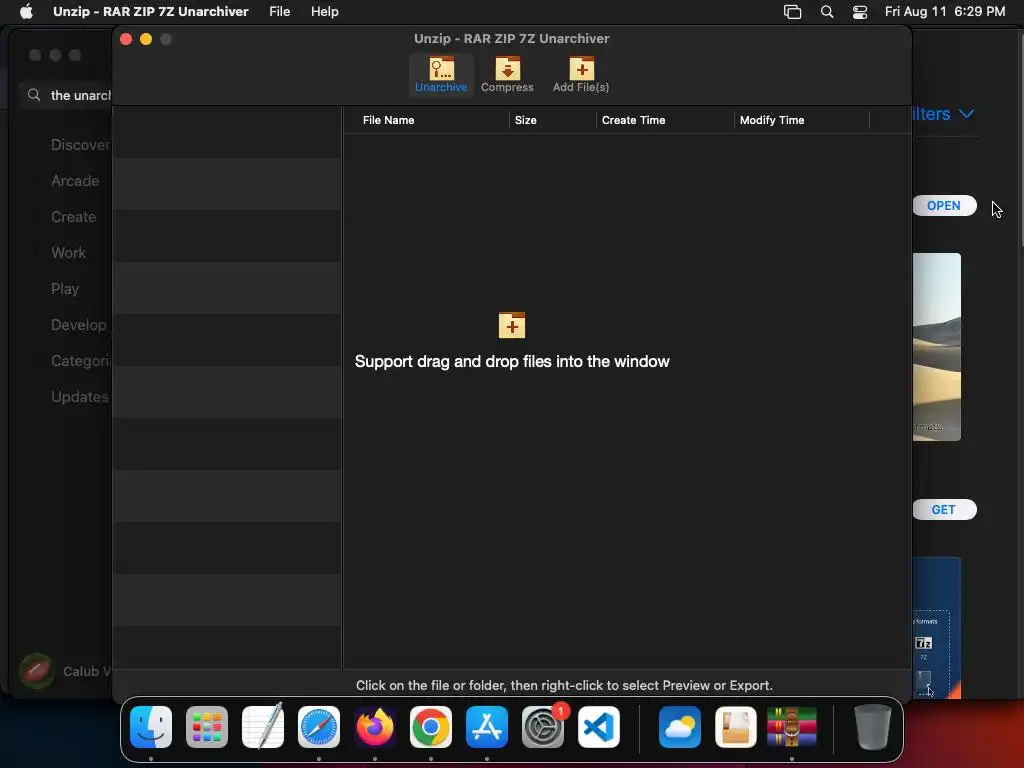The height and width of the screenshot is (768, 1024).
Task: Open System Settings from the Dock
Action: [543, 726]
